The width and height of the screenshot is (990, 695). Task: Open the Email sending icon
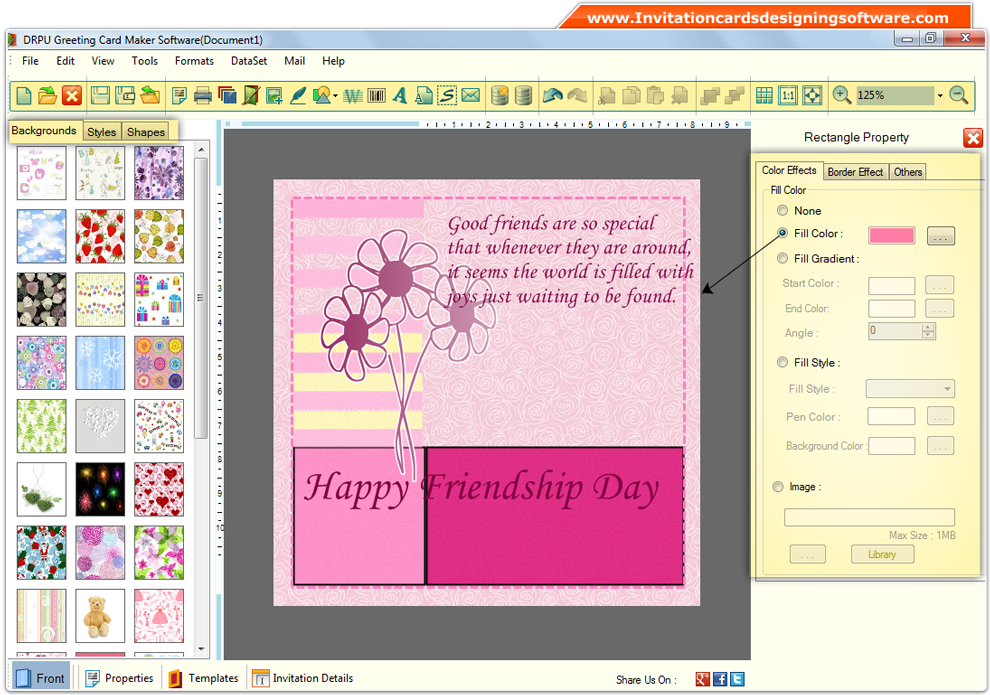470,95
